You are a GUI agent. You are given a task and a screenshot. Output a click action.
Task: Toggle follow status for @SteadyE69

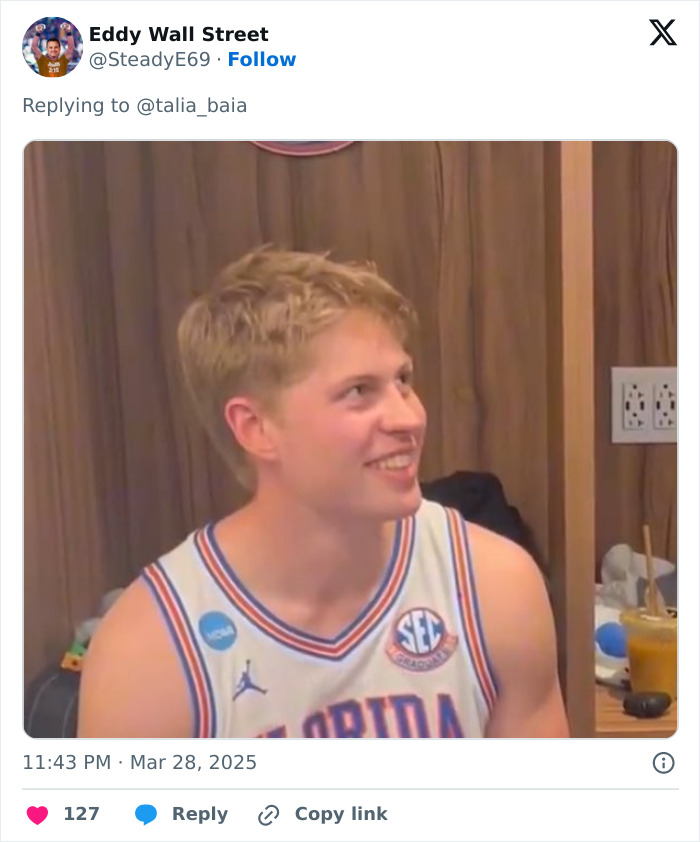[x=262, y=61]
